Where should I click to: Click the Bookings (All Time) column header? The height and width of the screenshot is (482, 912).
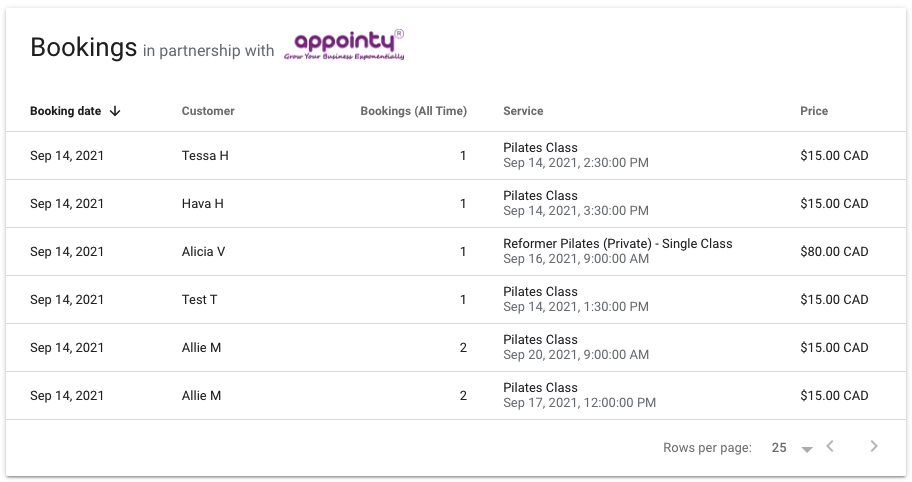(x=413, y=111)
